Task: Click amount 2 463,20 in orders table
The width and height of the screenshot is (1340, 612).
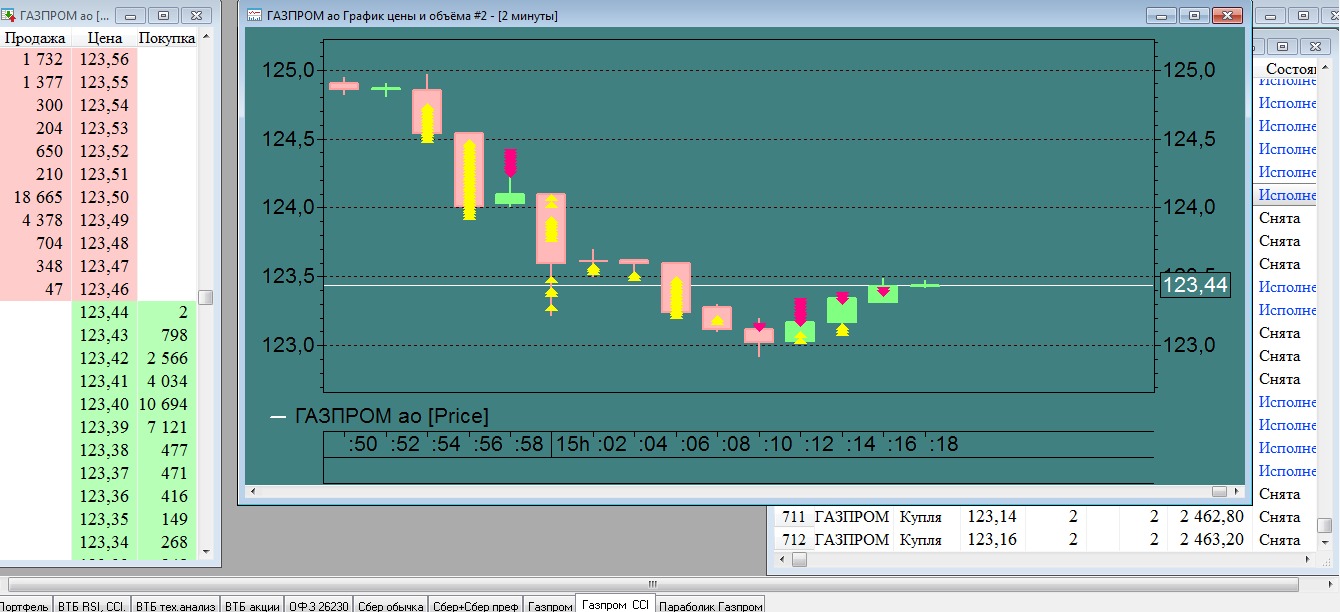Action: (x=1213, y=540)
